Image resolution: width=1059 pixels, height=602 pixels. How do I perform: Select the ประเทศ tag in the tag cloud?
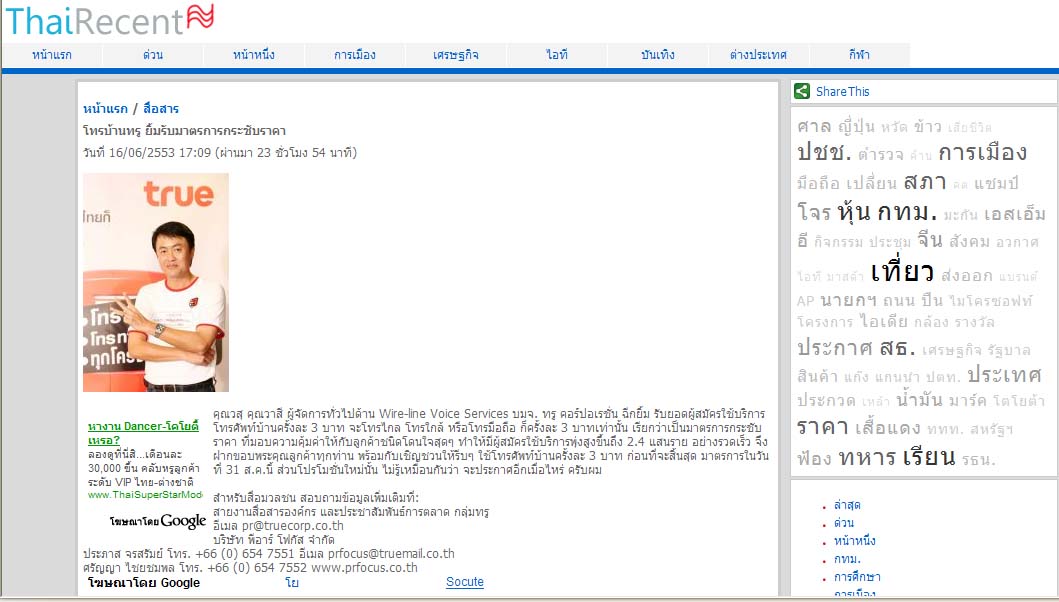tap(1004, 374)
